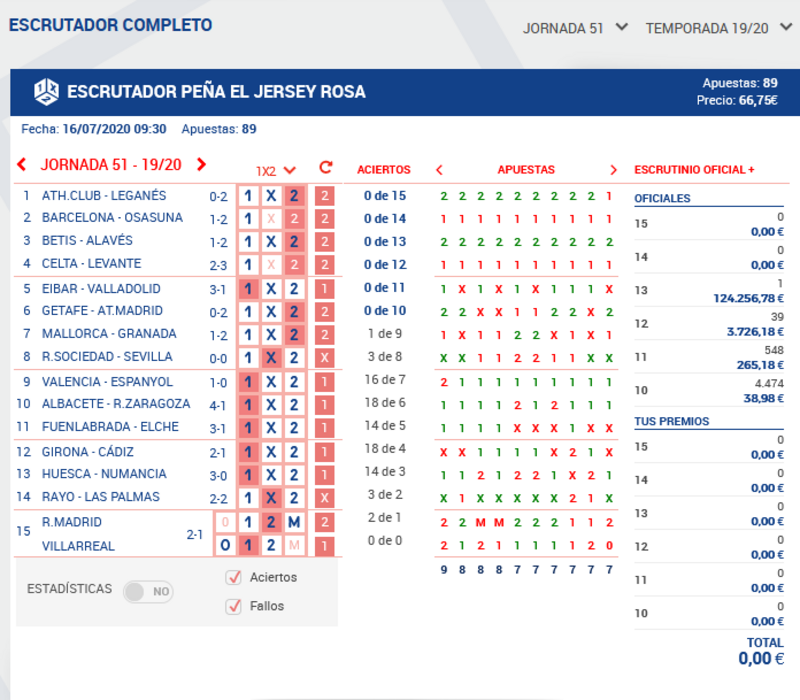Click the TUS PREMIOS section heading
Viewport: 800px width, 700px height.
click(x=671, y=421)
